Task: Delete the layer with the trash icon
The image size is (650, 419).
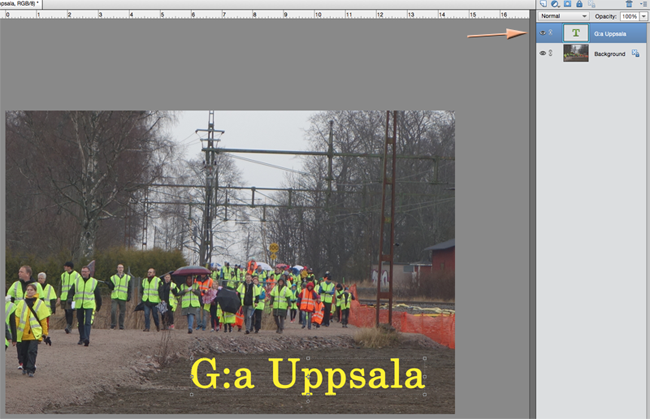Action: 629,4
